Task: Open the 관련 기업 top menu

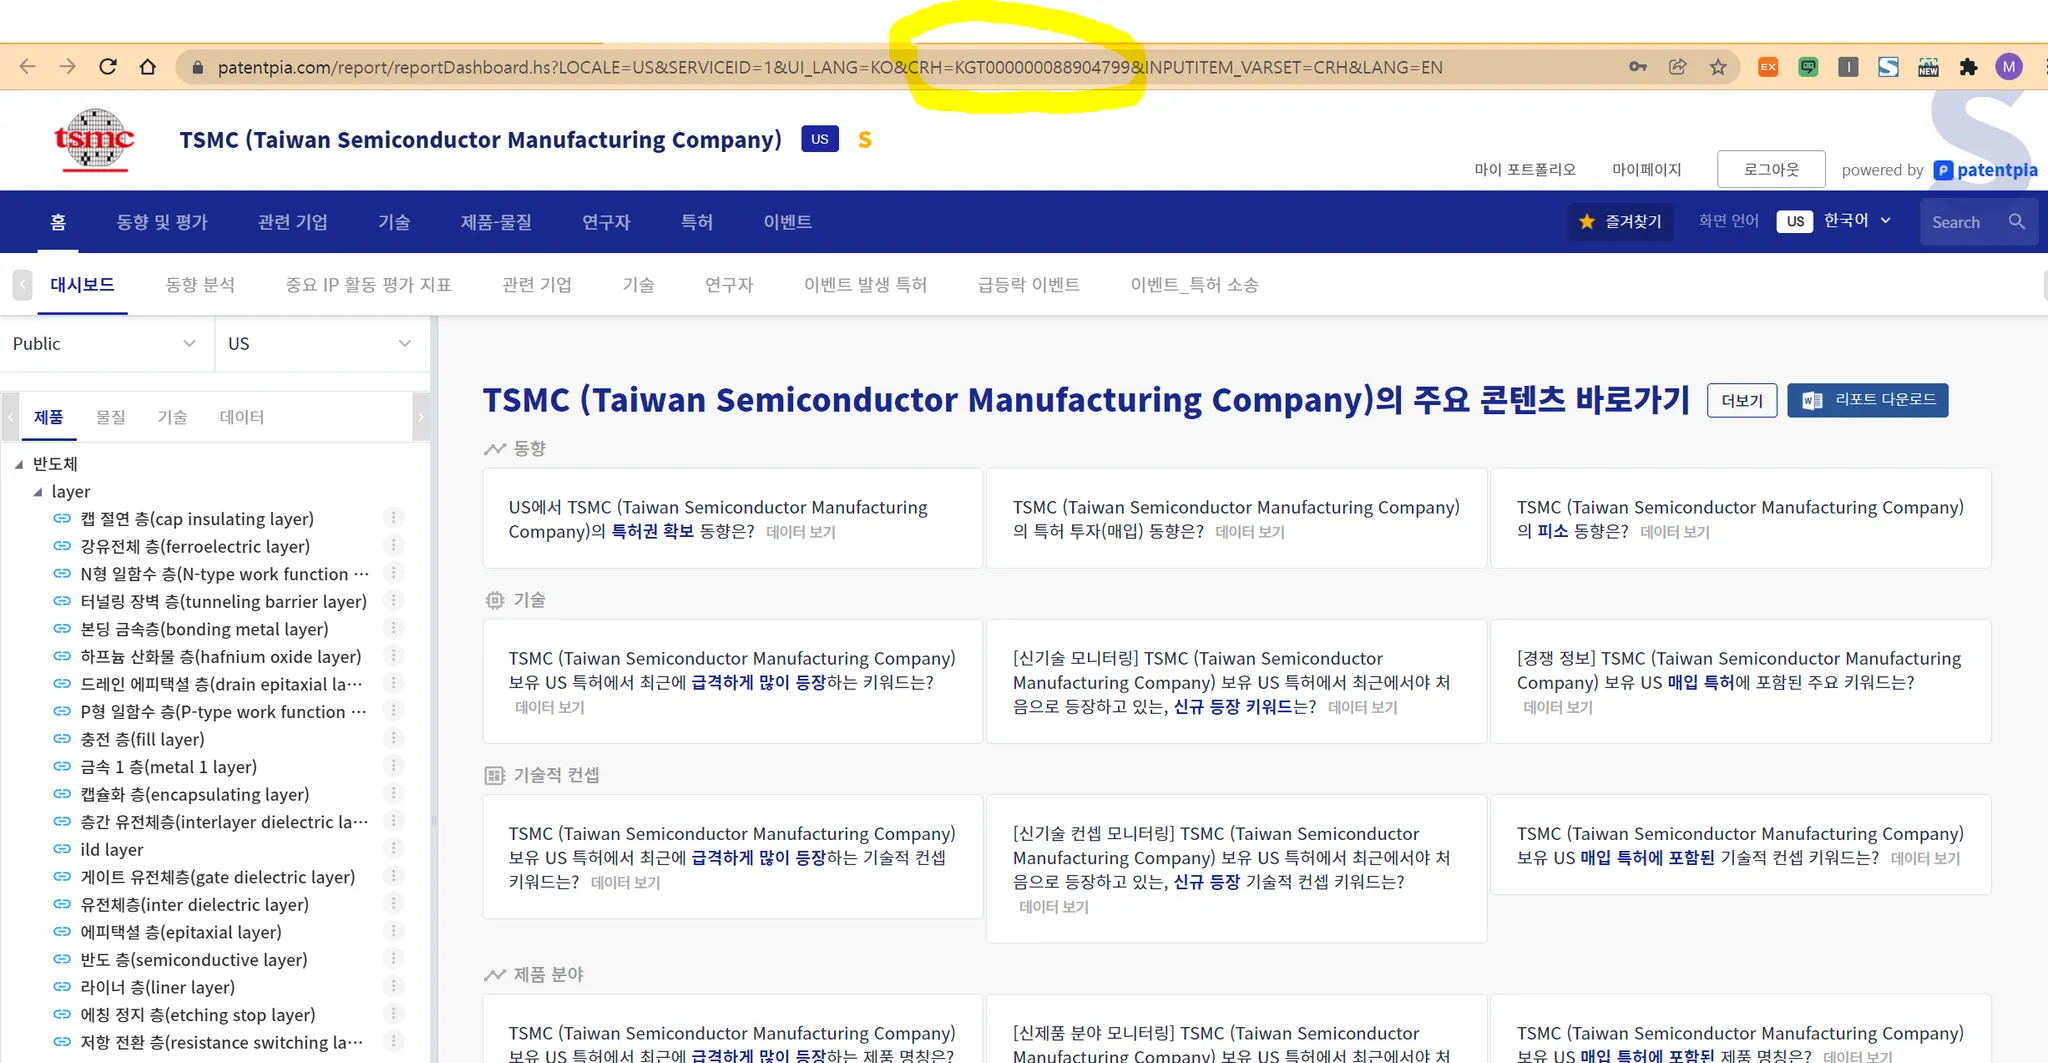Action: coord(293,222)
